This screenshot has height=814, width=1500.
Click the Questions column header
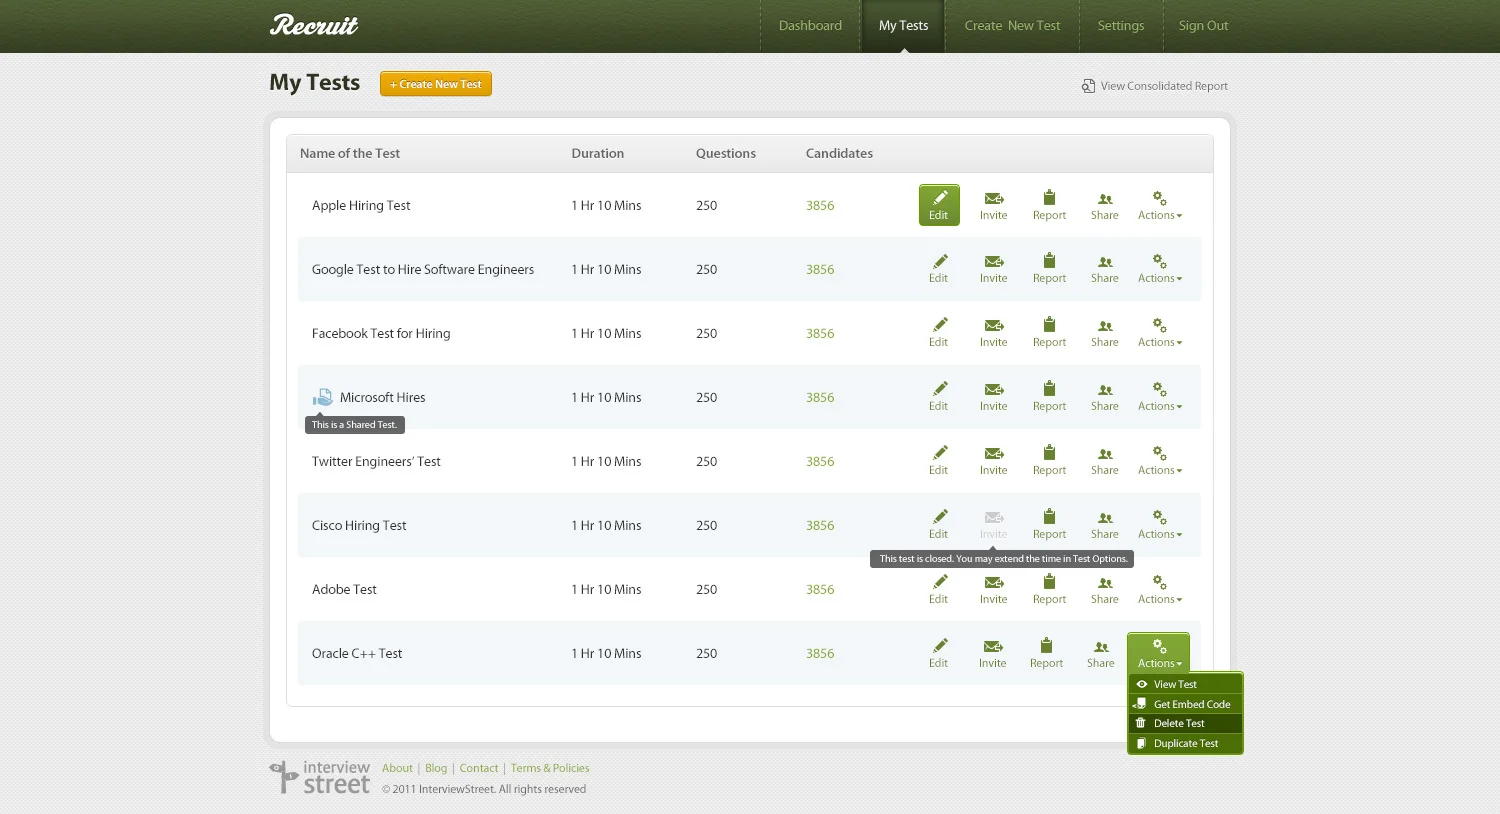[x=726, y=153]
